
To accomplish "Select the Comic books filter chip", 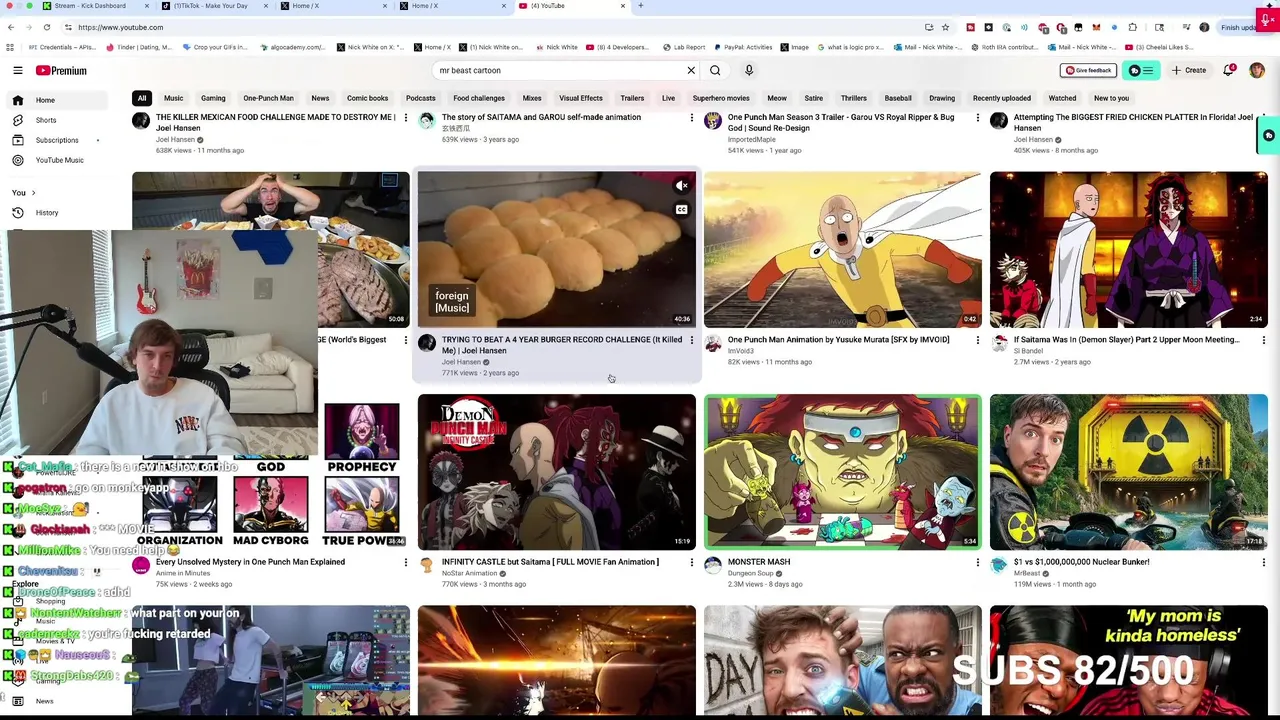I will [x=367, y=98].
